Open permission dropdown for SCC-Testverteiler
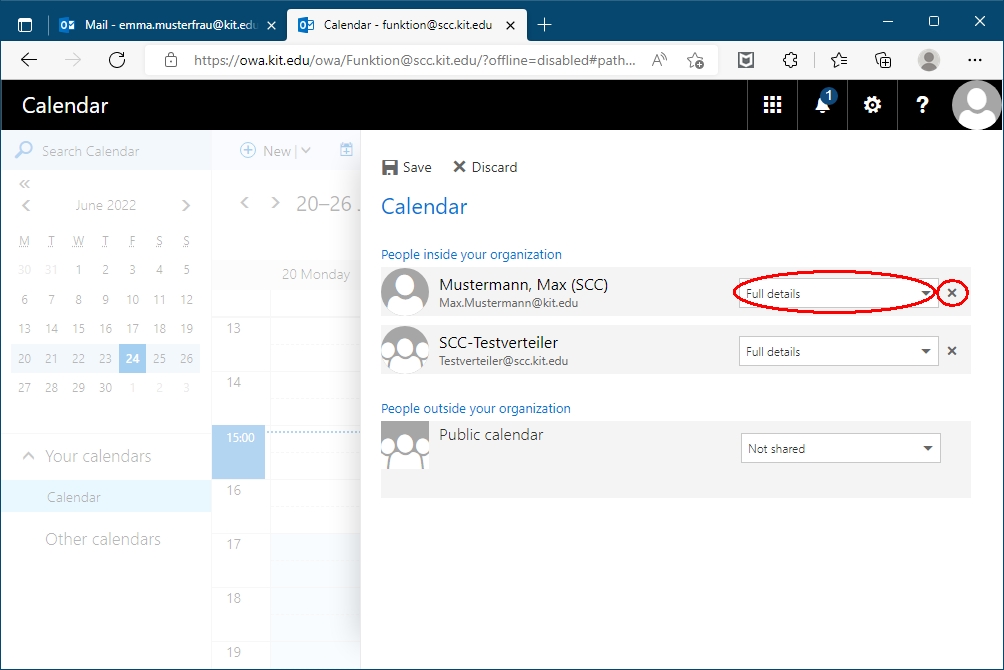The width and height of the screenshot is (1004, 670). pos(838,351)
